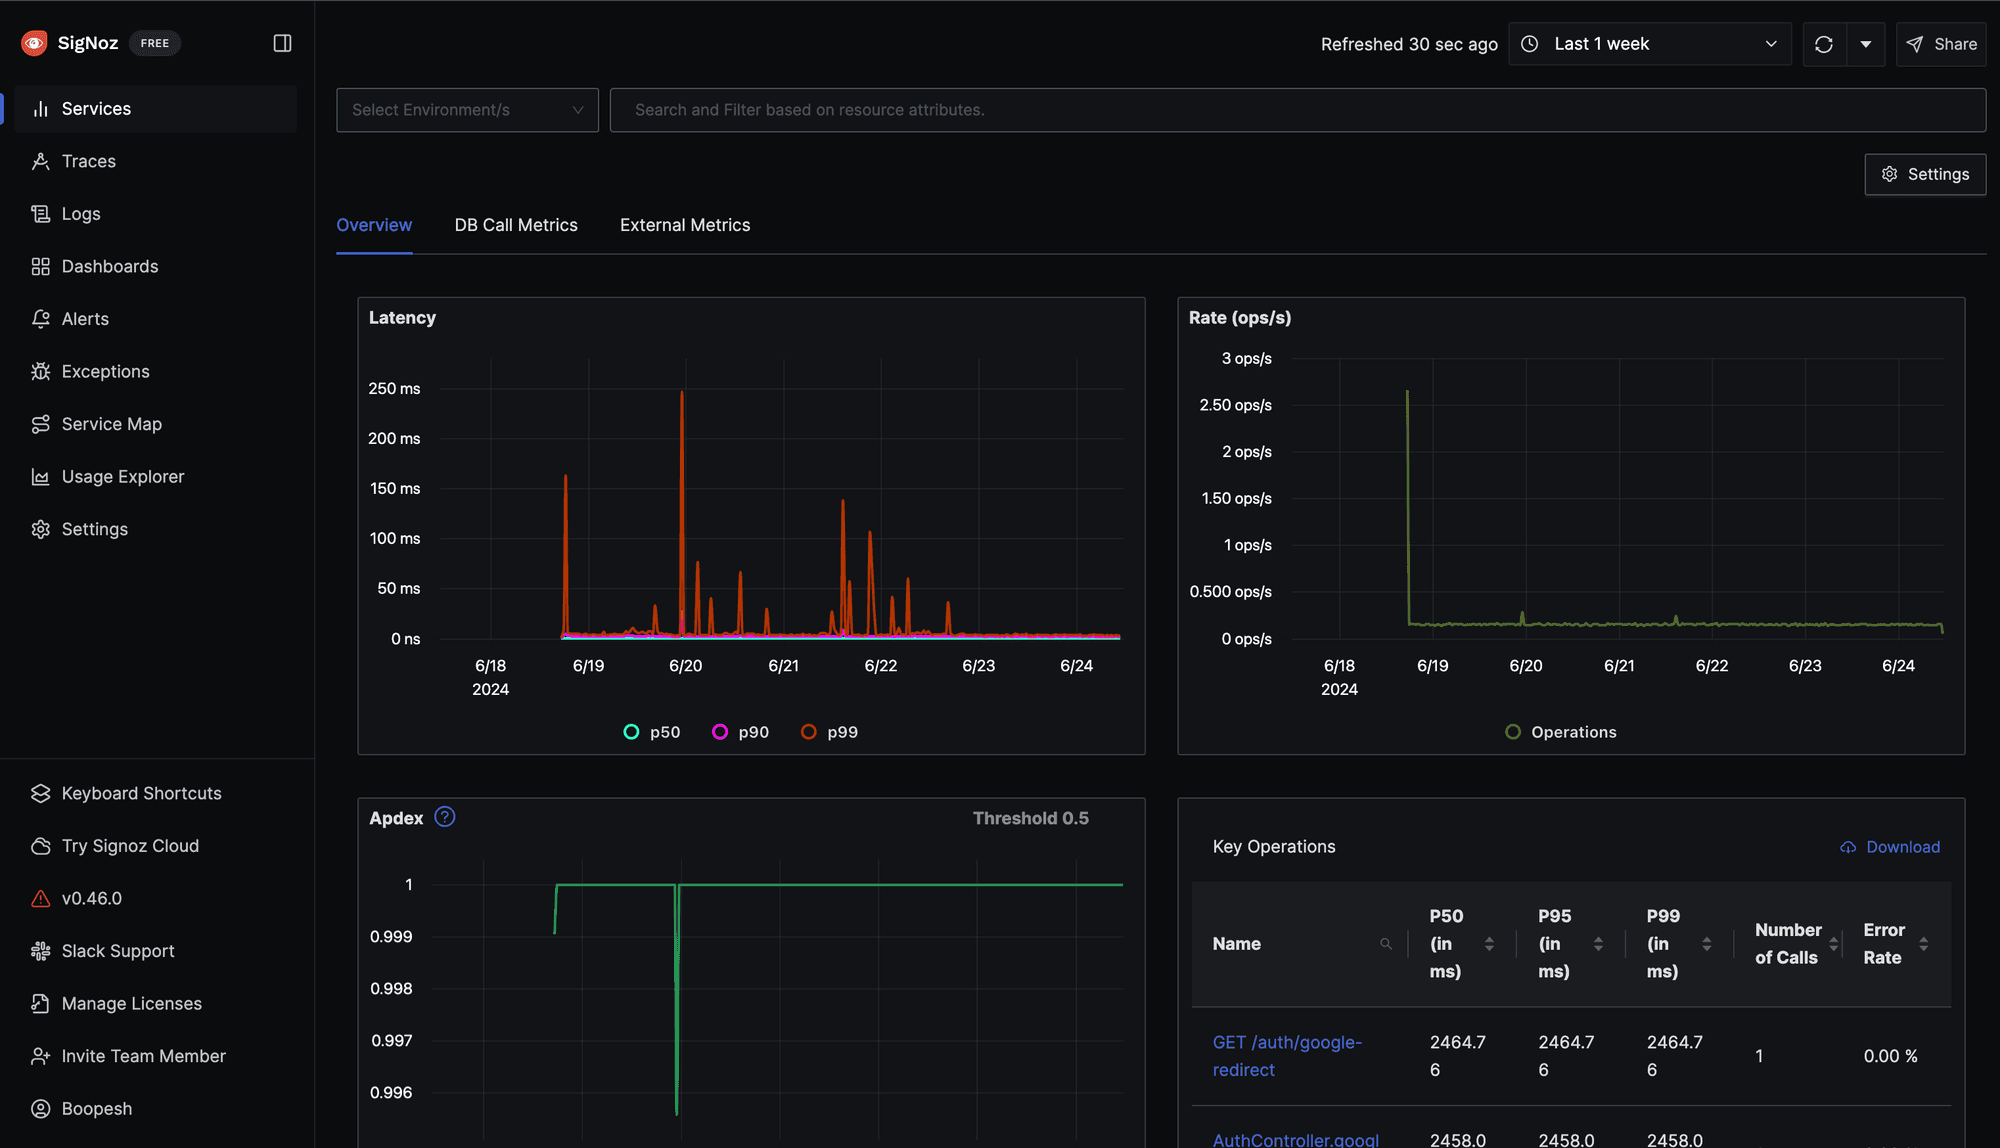Open the Last 1 week time range dropdown

[x=1650, y=44]
